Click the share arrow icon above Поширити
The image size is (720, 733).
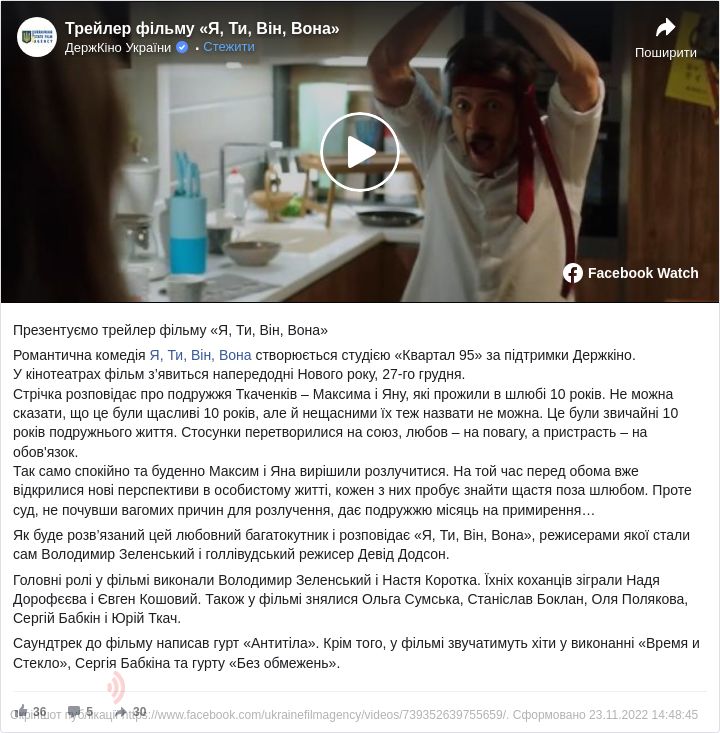665,28
